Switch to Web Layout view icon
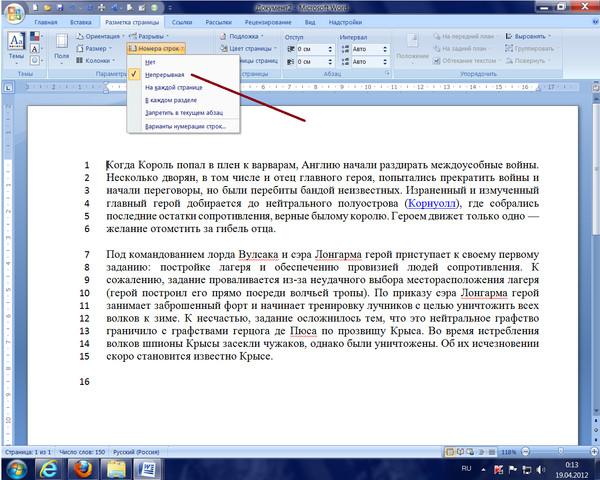Screen dimensions: 600x480 click(x=470, y=452)
